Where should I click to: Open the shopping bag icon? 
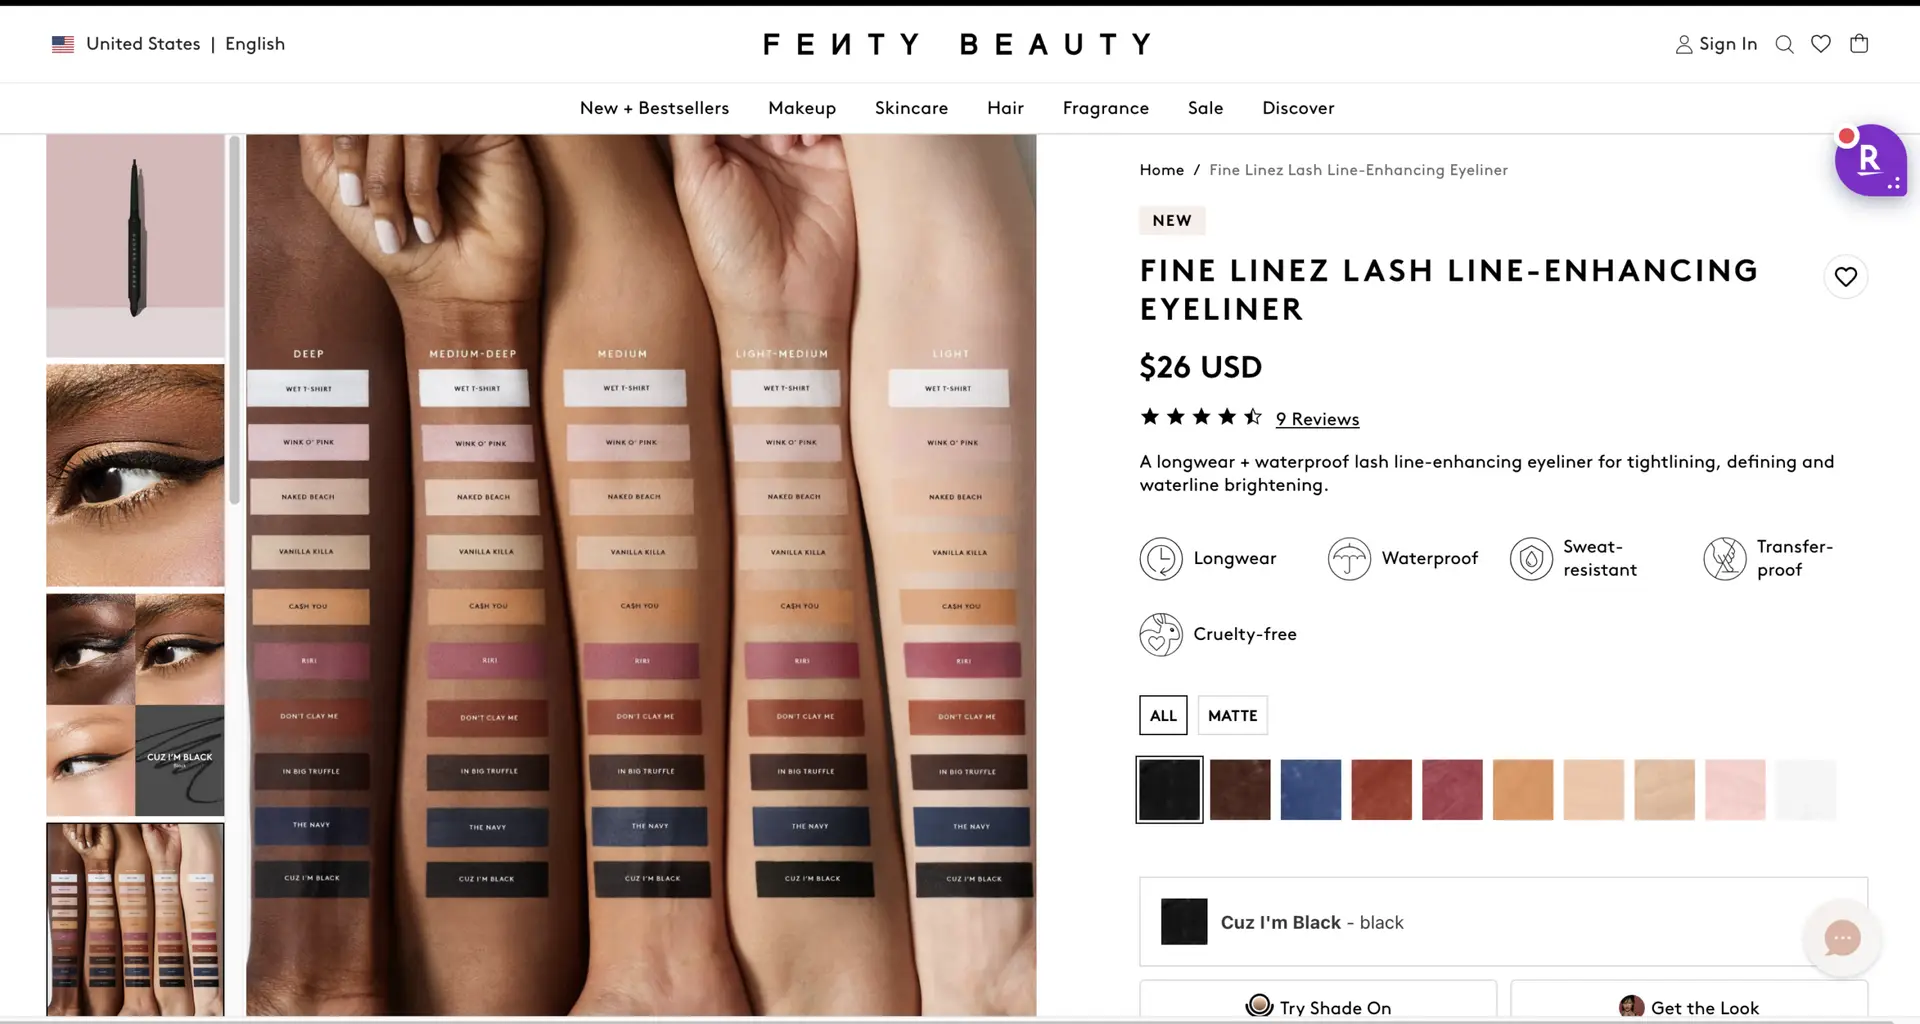[1859, 43]
